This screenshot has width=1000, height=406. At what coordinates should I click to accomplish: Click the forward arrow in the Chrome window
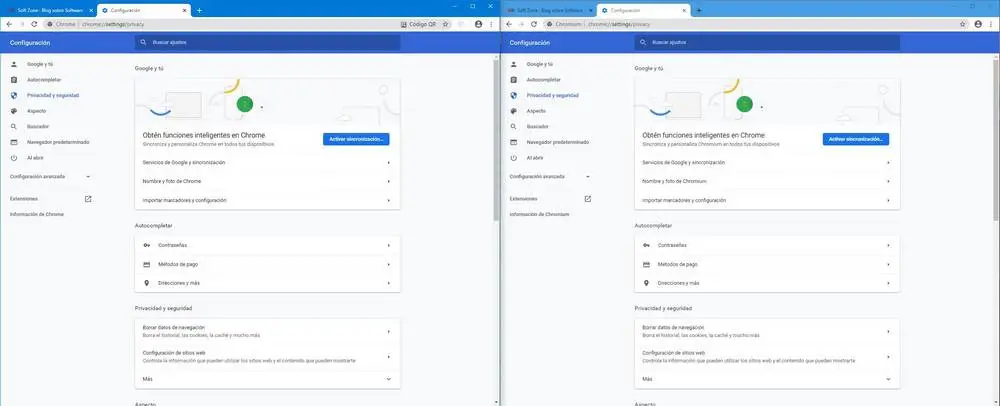(x=21, y=24)
